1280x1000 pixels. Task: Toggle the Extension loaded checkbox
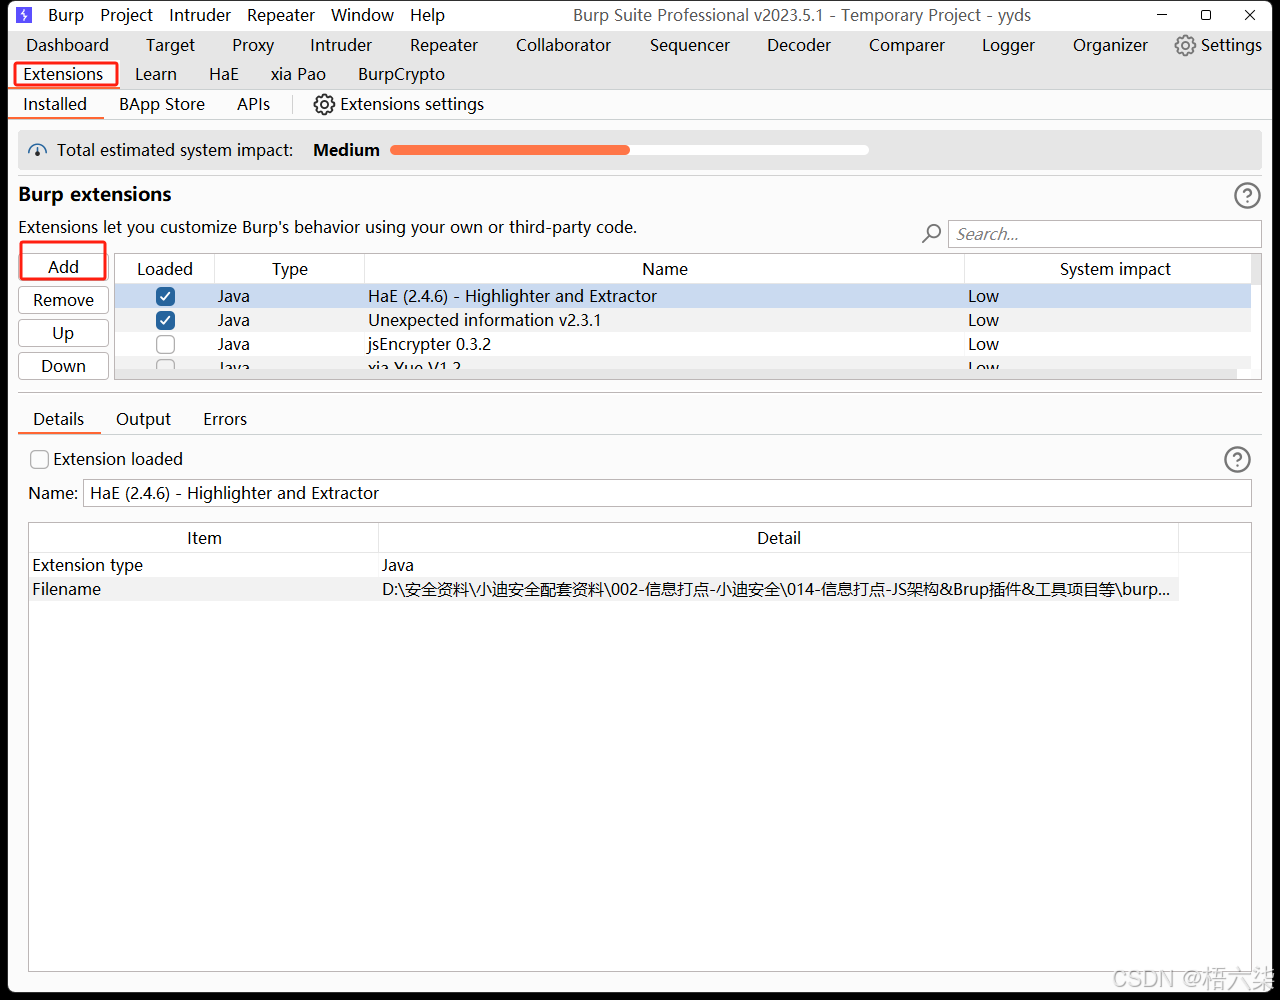[39, 459]
